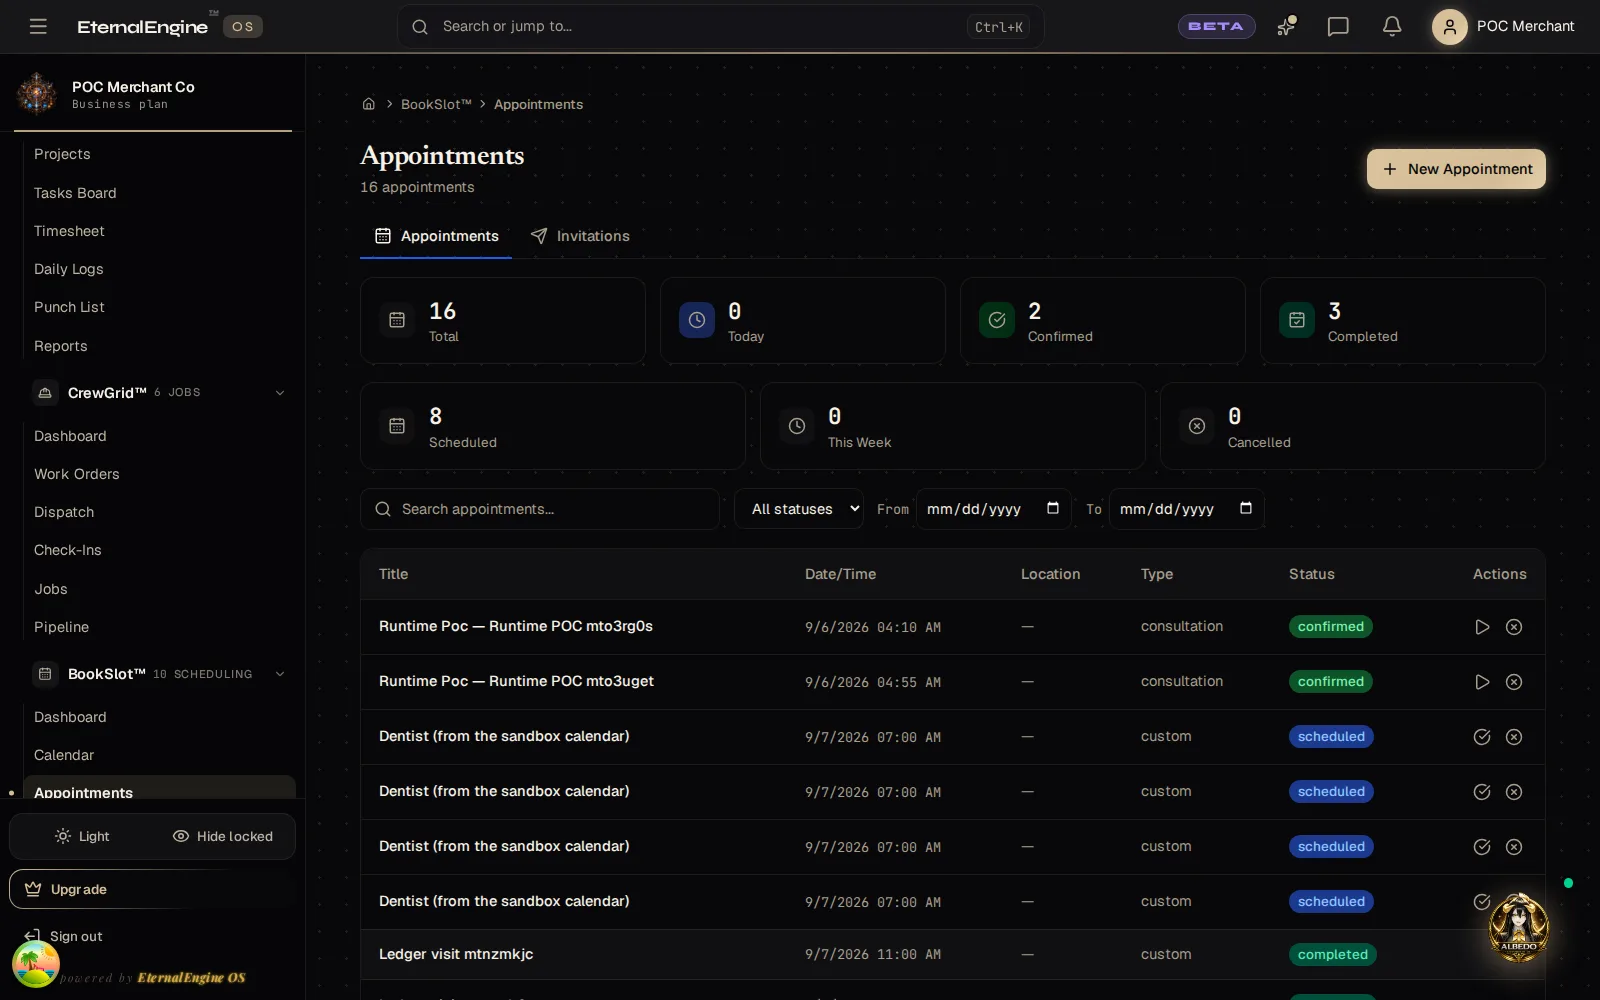Image resolution: width=1600 pixels, height=1000 pixels.
Task: Select the Appointments tab
Action: [436, 236]
